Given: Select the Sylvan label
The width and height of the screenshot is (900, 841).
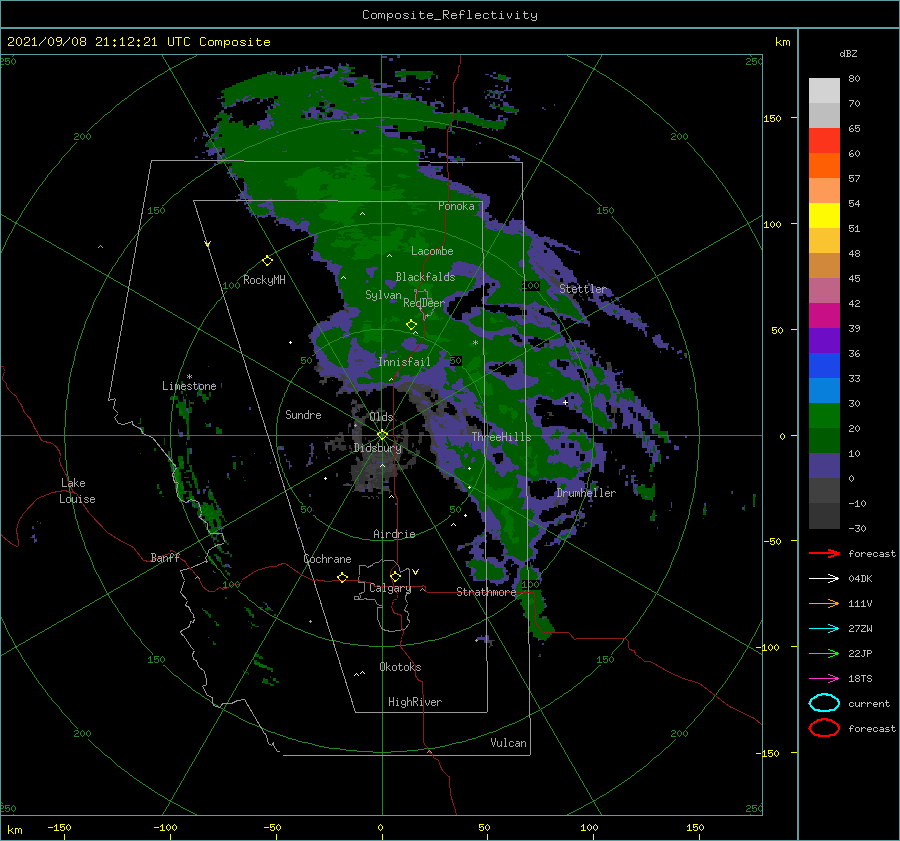Looking at the screenshot, I should point(383,295).
